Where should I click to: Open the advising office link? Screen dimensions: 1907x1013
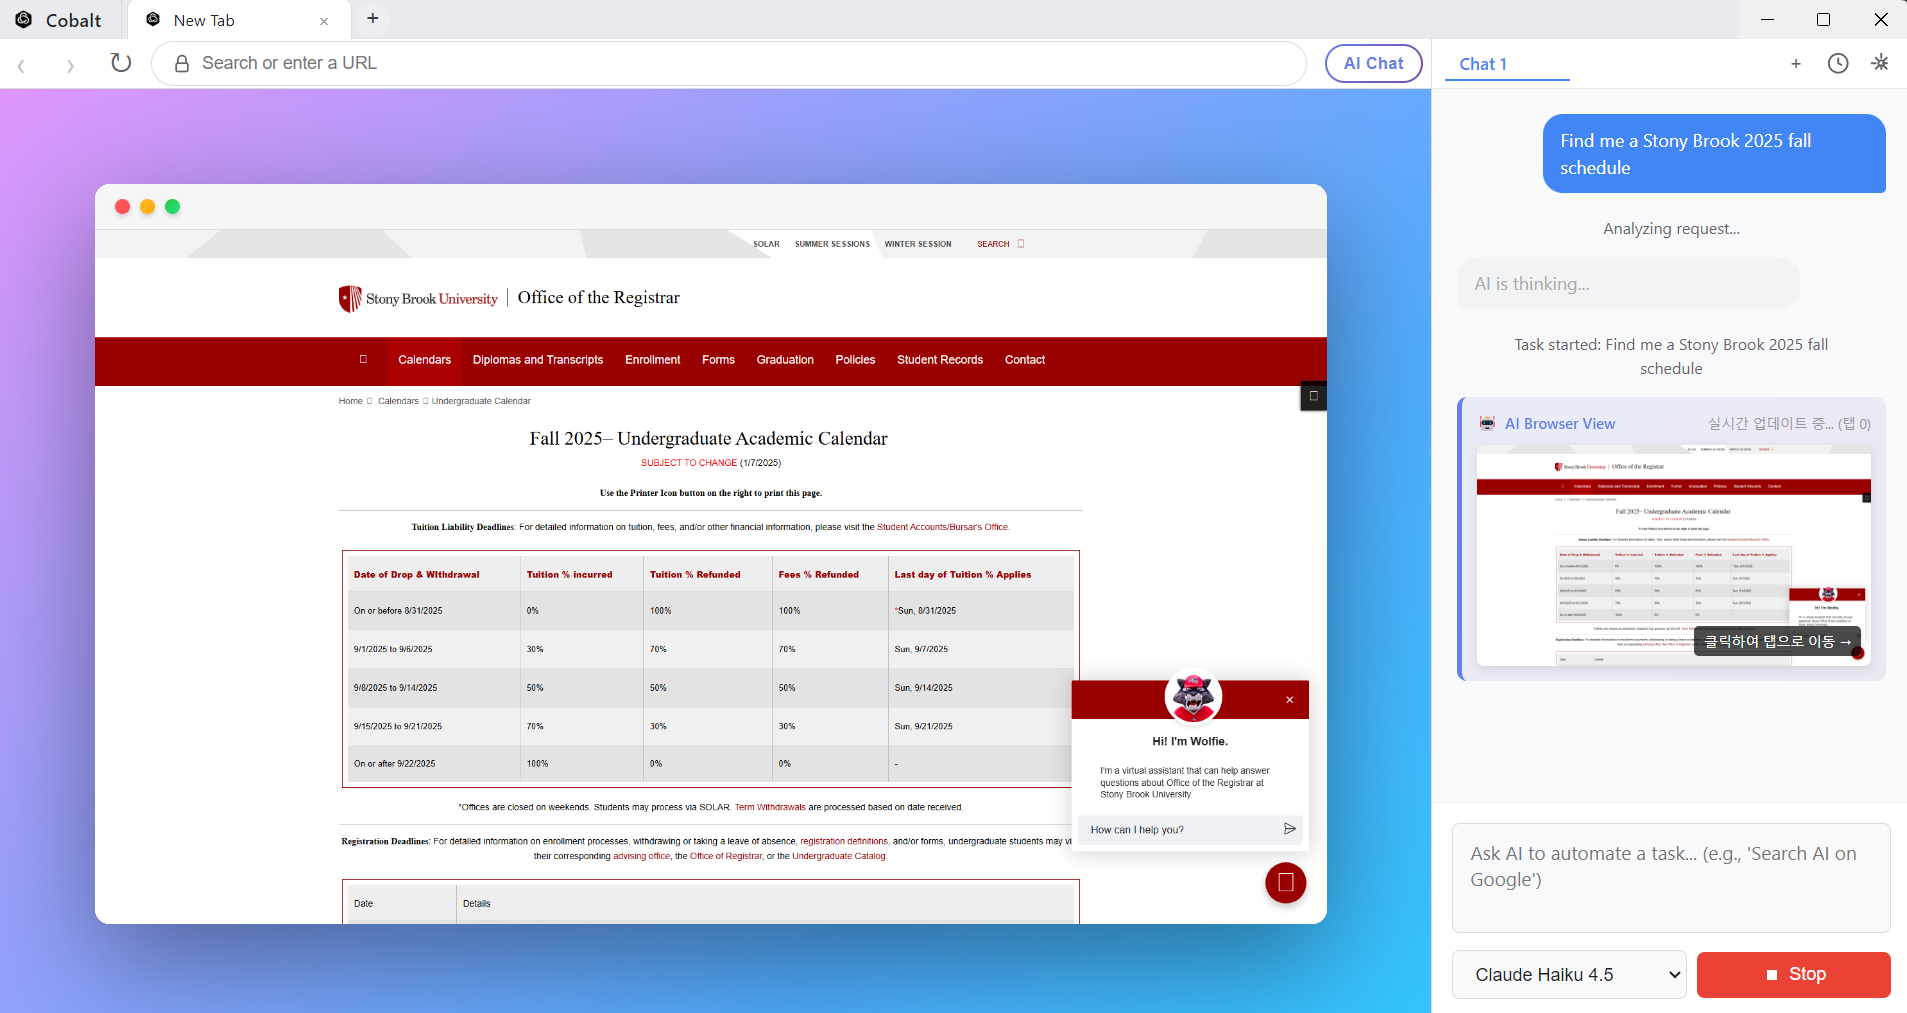(641, 856)
